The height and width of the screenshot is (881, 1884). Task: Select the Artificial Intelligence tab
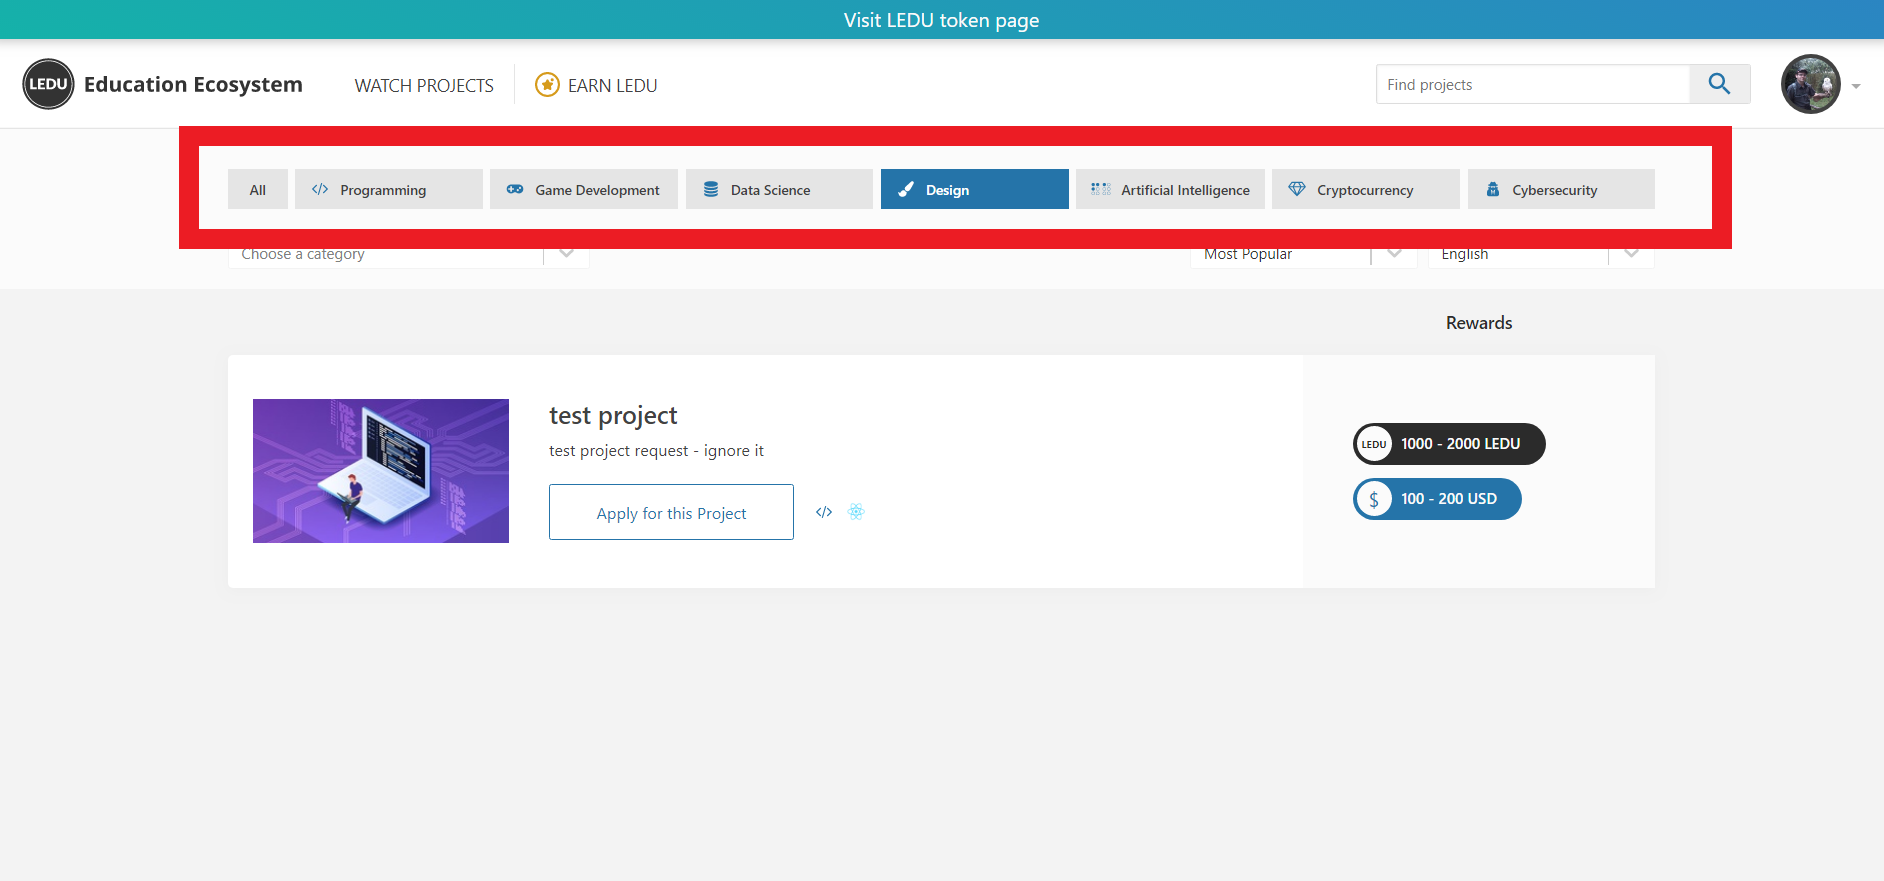point(1170,189)
